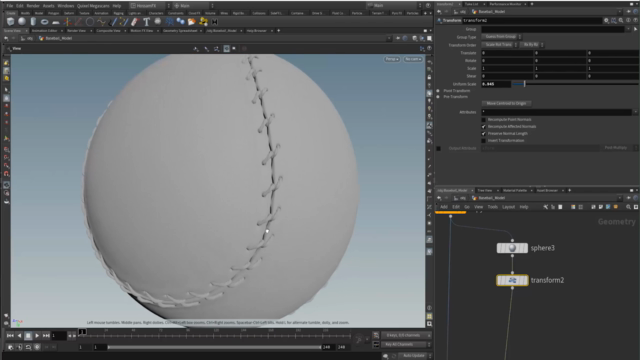Open the Quixel Megascans menu
The image size is (640, 360).
pos(93,6)
